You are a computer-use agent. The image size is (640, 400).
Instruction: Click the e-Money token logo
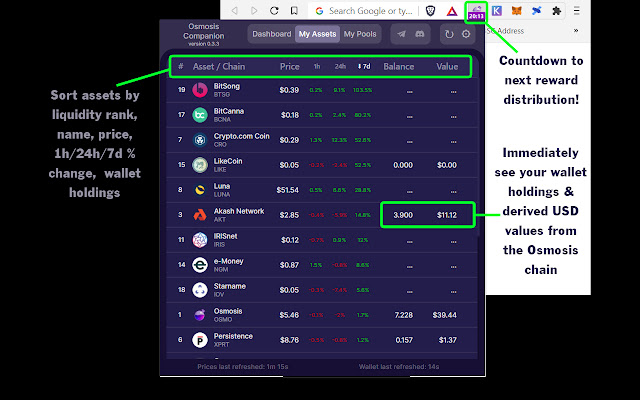point(200,265)
